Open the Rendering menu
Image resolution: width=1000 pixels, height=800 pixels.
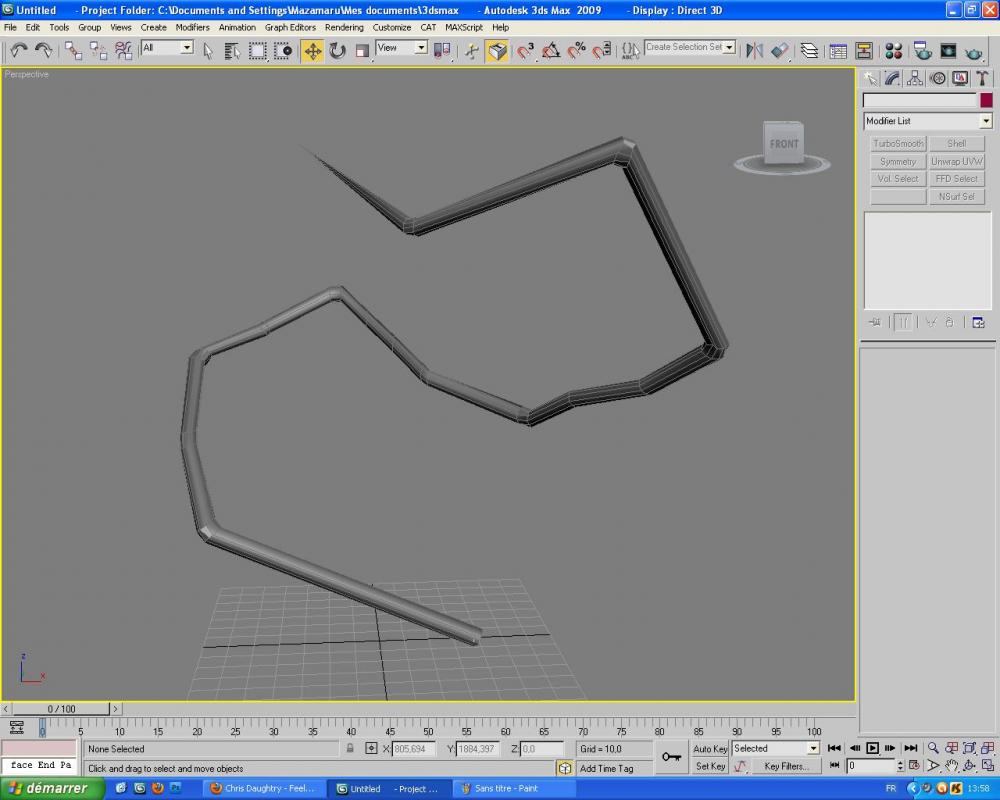click(x=344, y=27)
